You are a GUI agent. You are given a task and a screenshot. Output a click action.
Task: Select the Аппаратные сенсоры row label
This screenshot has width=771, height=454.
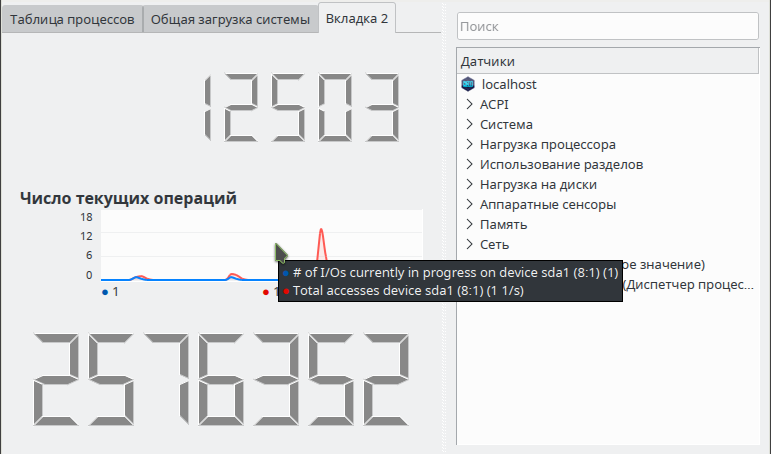tap(548, 205)
